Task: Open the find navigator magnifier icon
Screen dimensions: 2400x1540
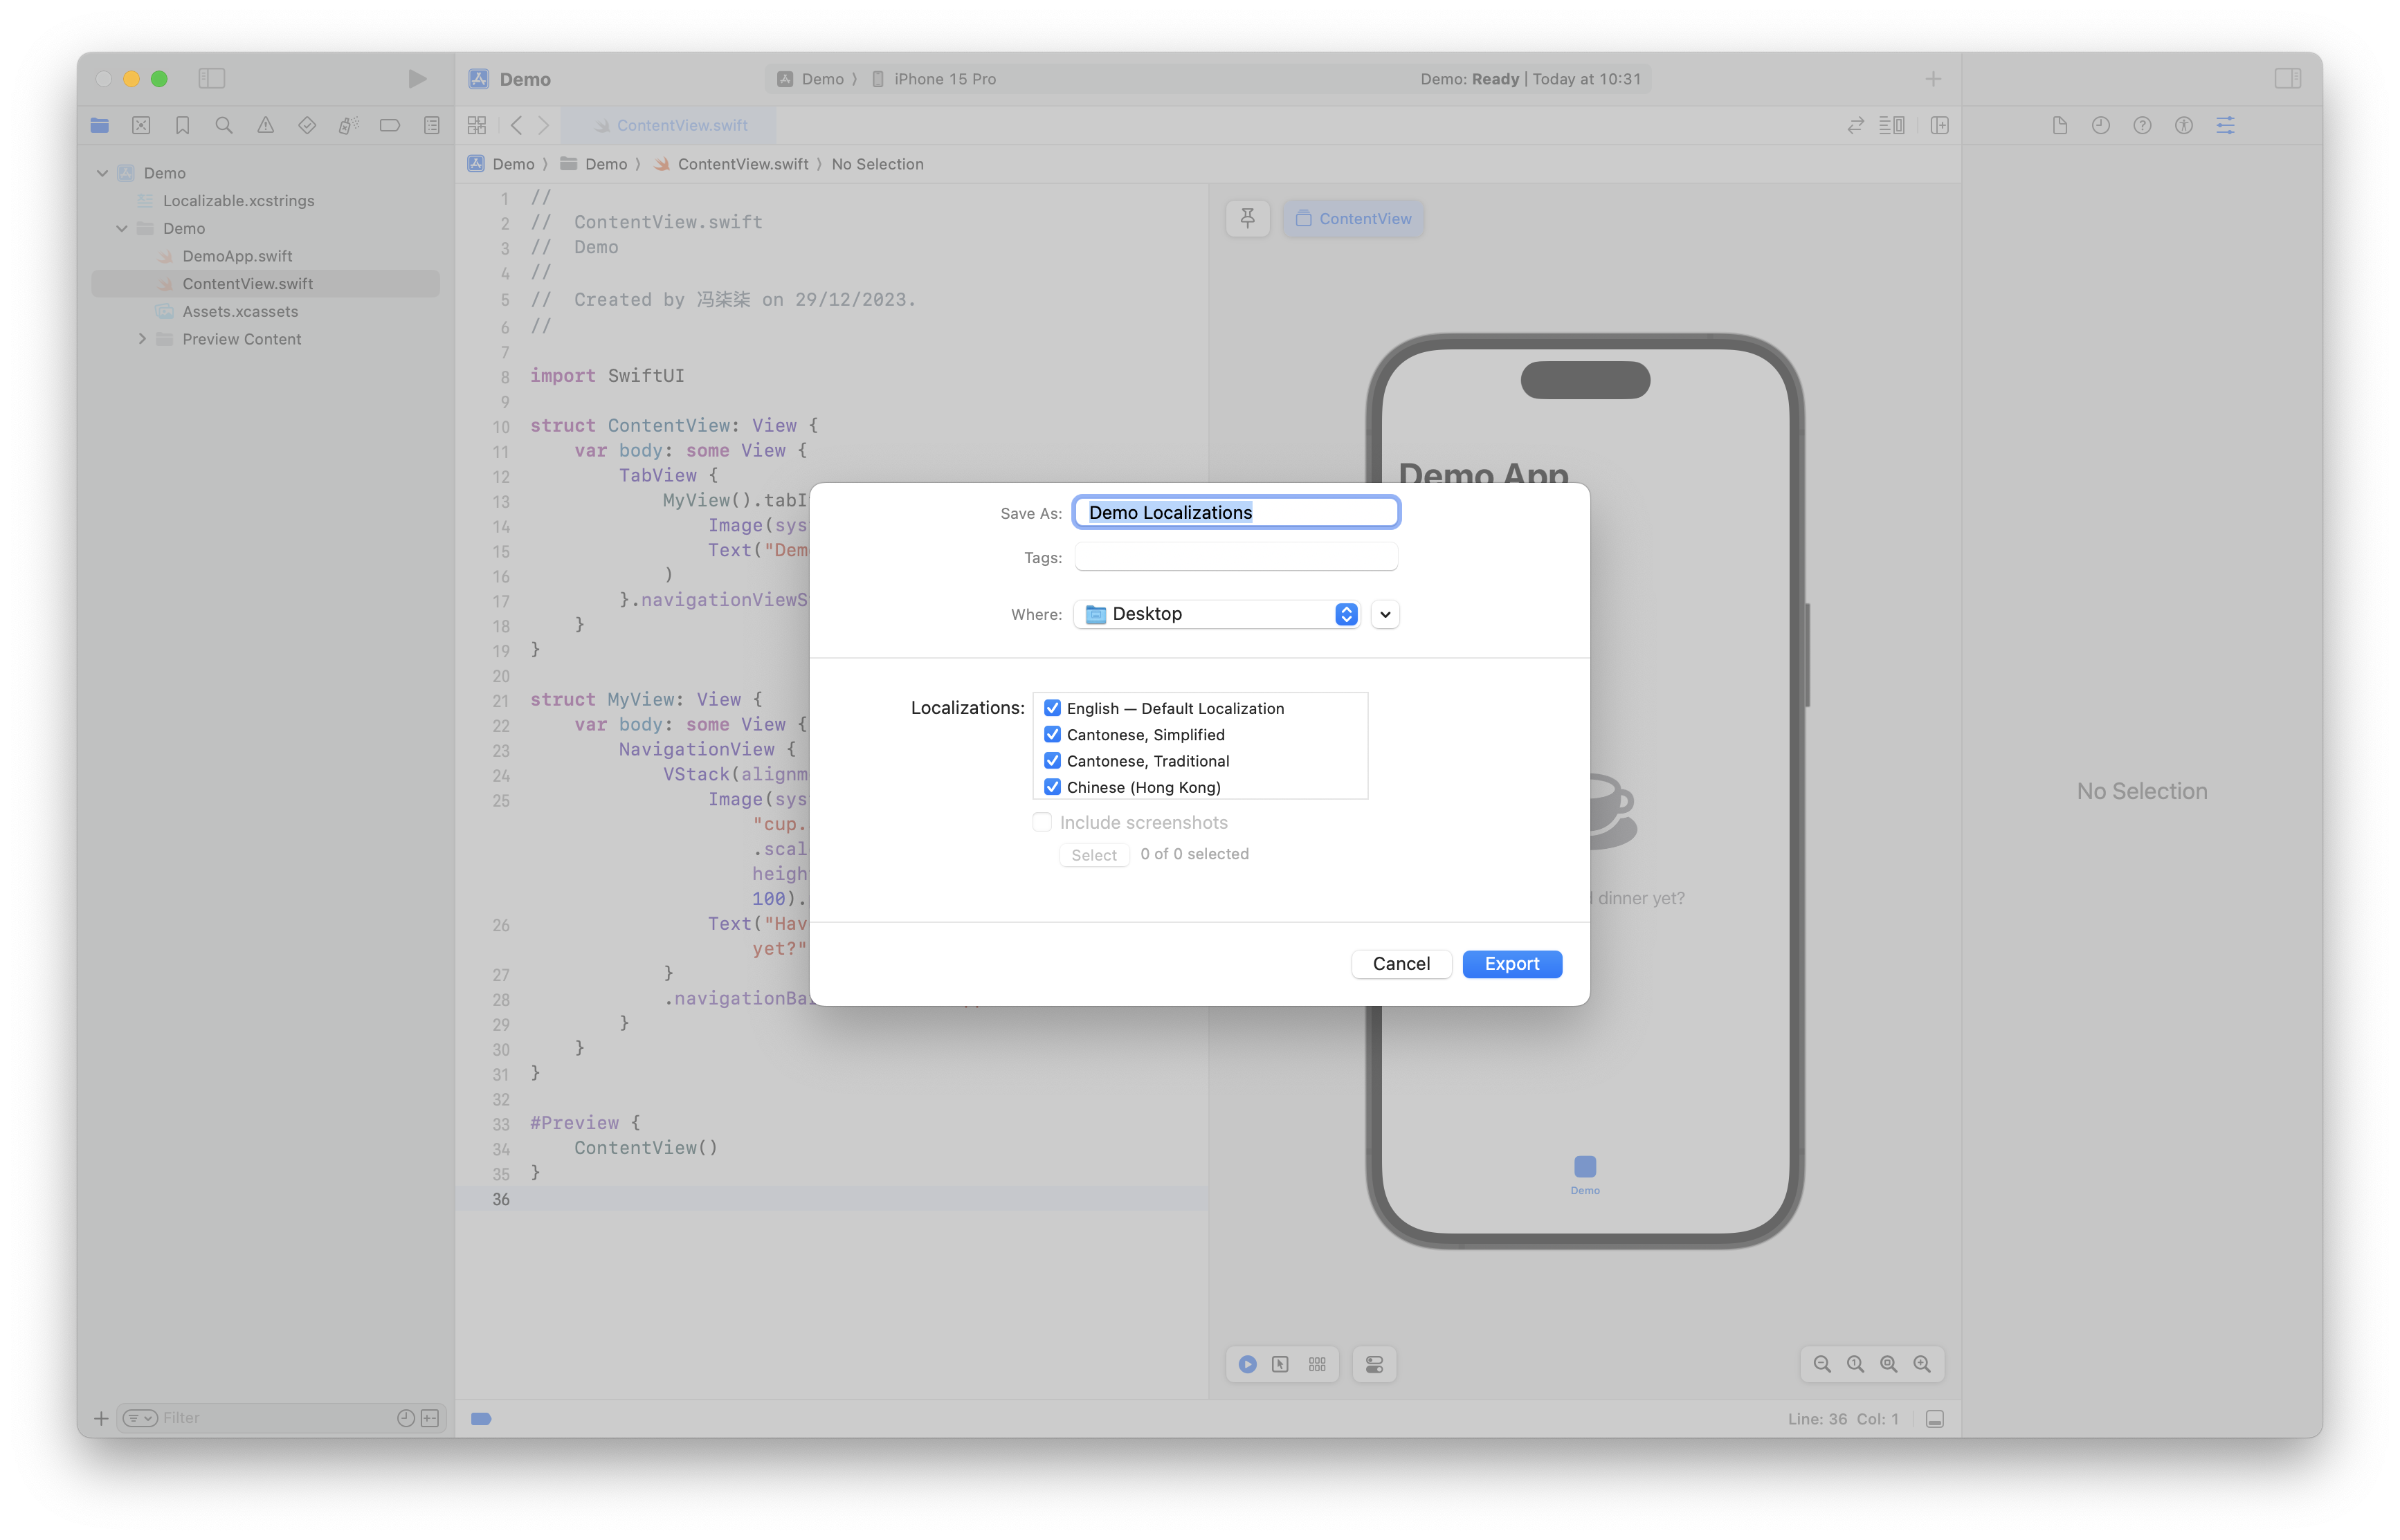Action: pos(224,125)
